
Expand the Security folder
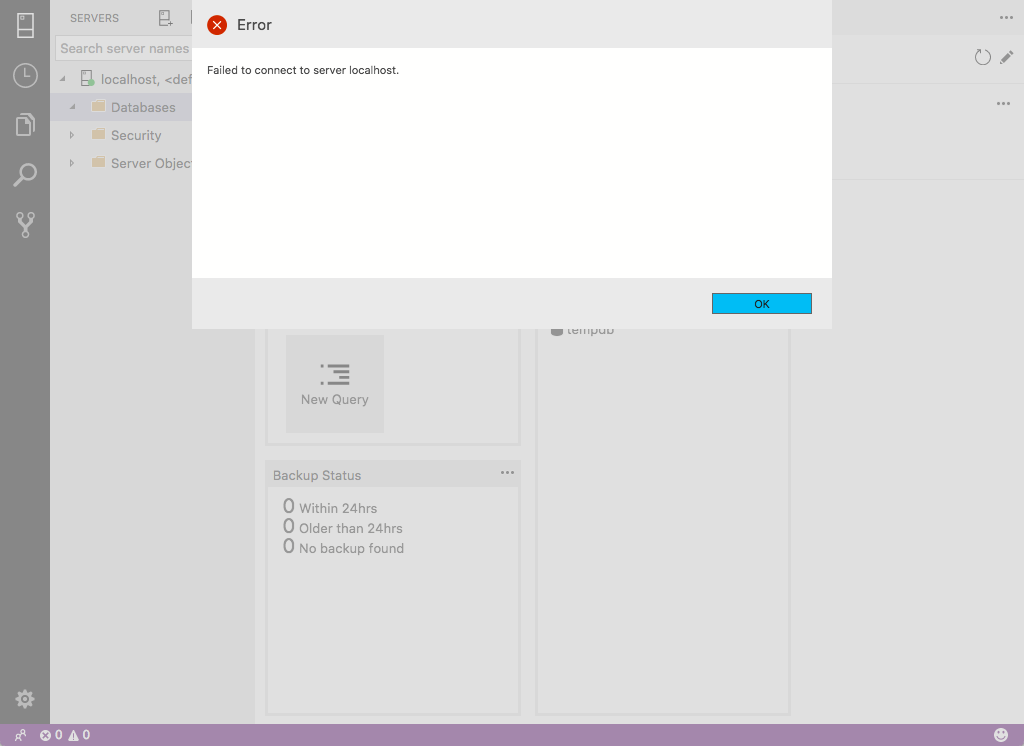(71, 135)
